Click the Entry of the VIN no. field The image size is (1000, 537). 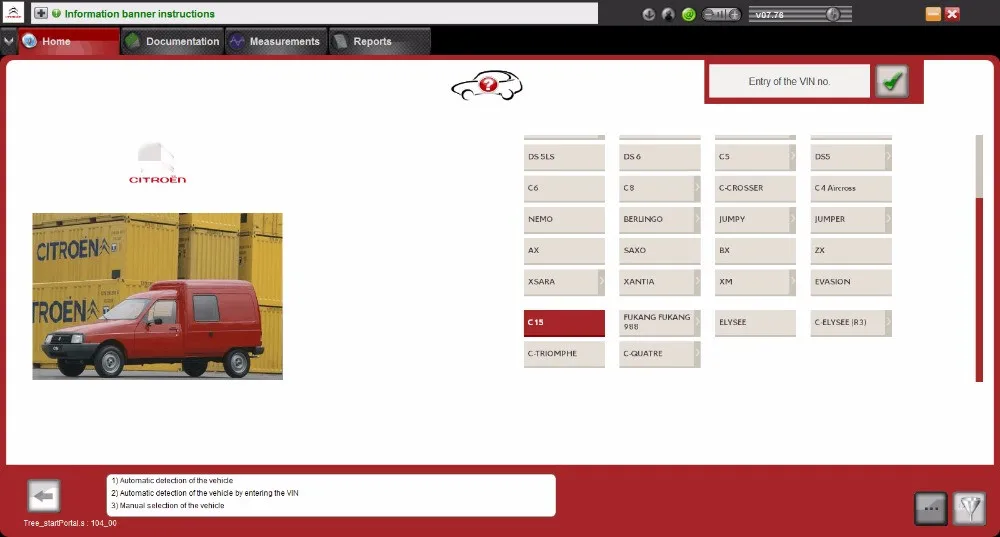789,82
